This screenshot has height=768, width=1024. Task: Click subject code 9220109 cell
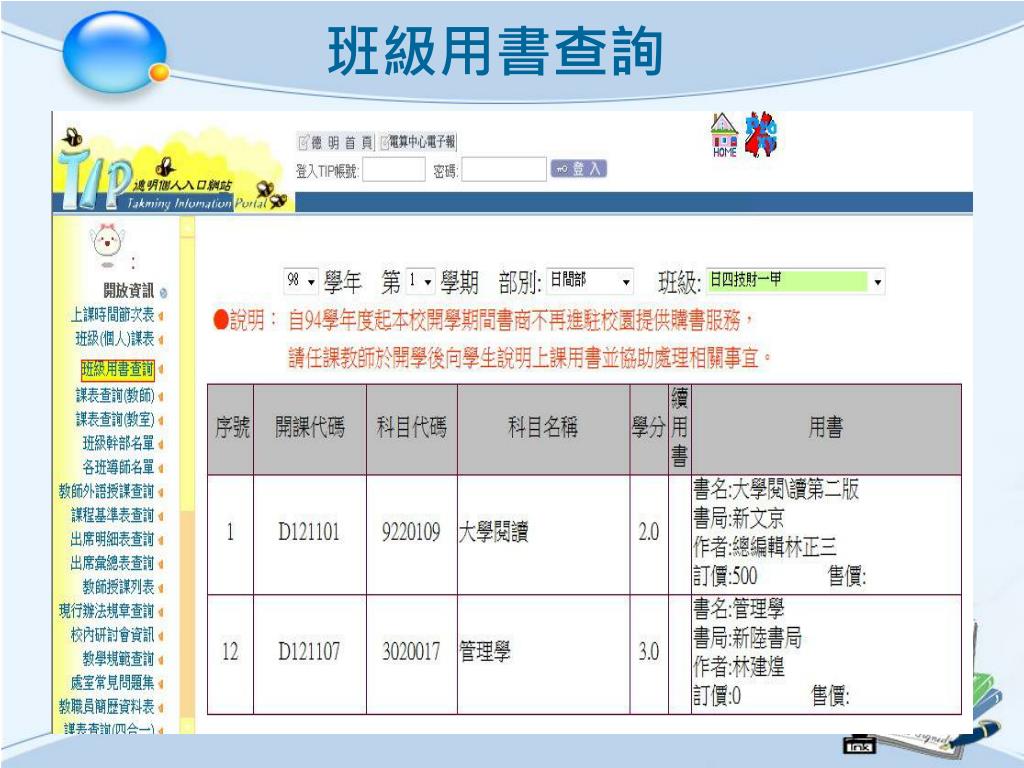click(411, 533)
